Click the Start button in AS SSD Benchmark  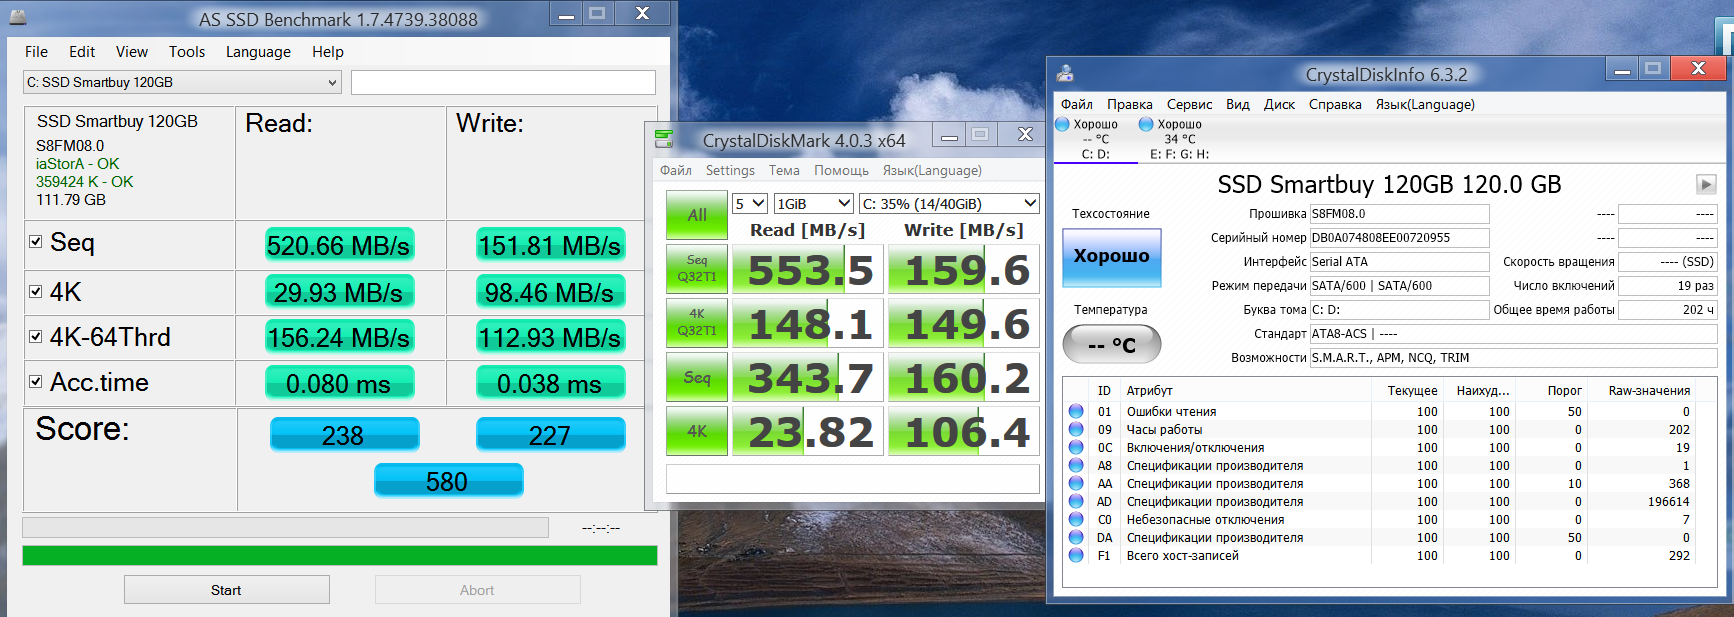(226, 590)
